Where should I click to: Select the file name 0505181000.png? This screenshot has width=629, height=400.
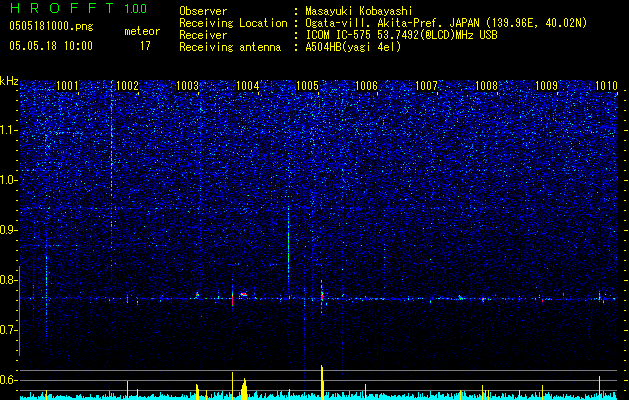(x=51, y=26)
